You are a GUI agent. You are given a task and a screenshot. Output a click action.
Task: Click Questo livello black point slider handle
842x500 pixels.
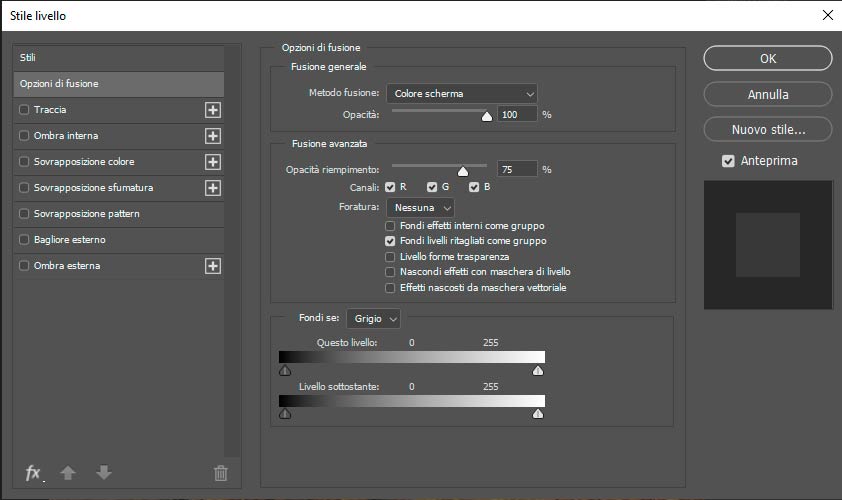coord(285,371)
